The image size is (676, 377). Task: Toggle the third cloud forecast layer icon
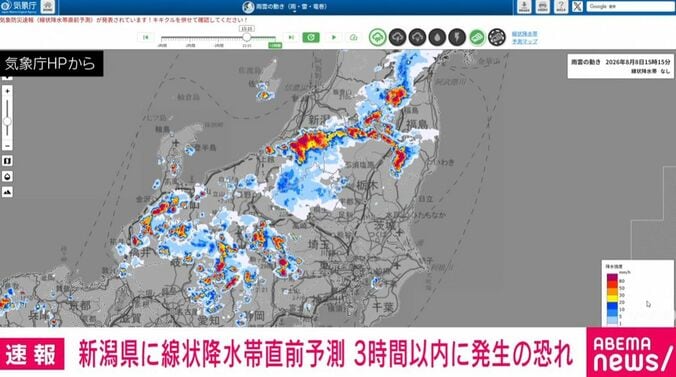tap(417, 38)
